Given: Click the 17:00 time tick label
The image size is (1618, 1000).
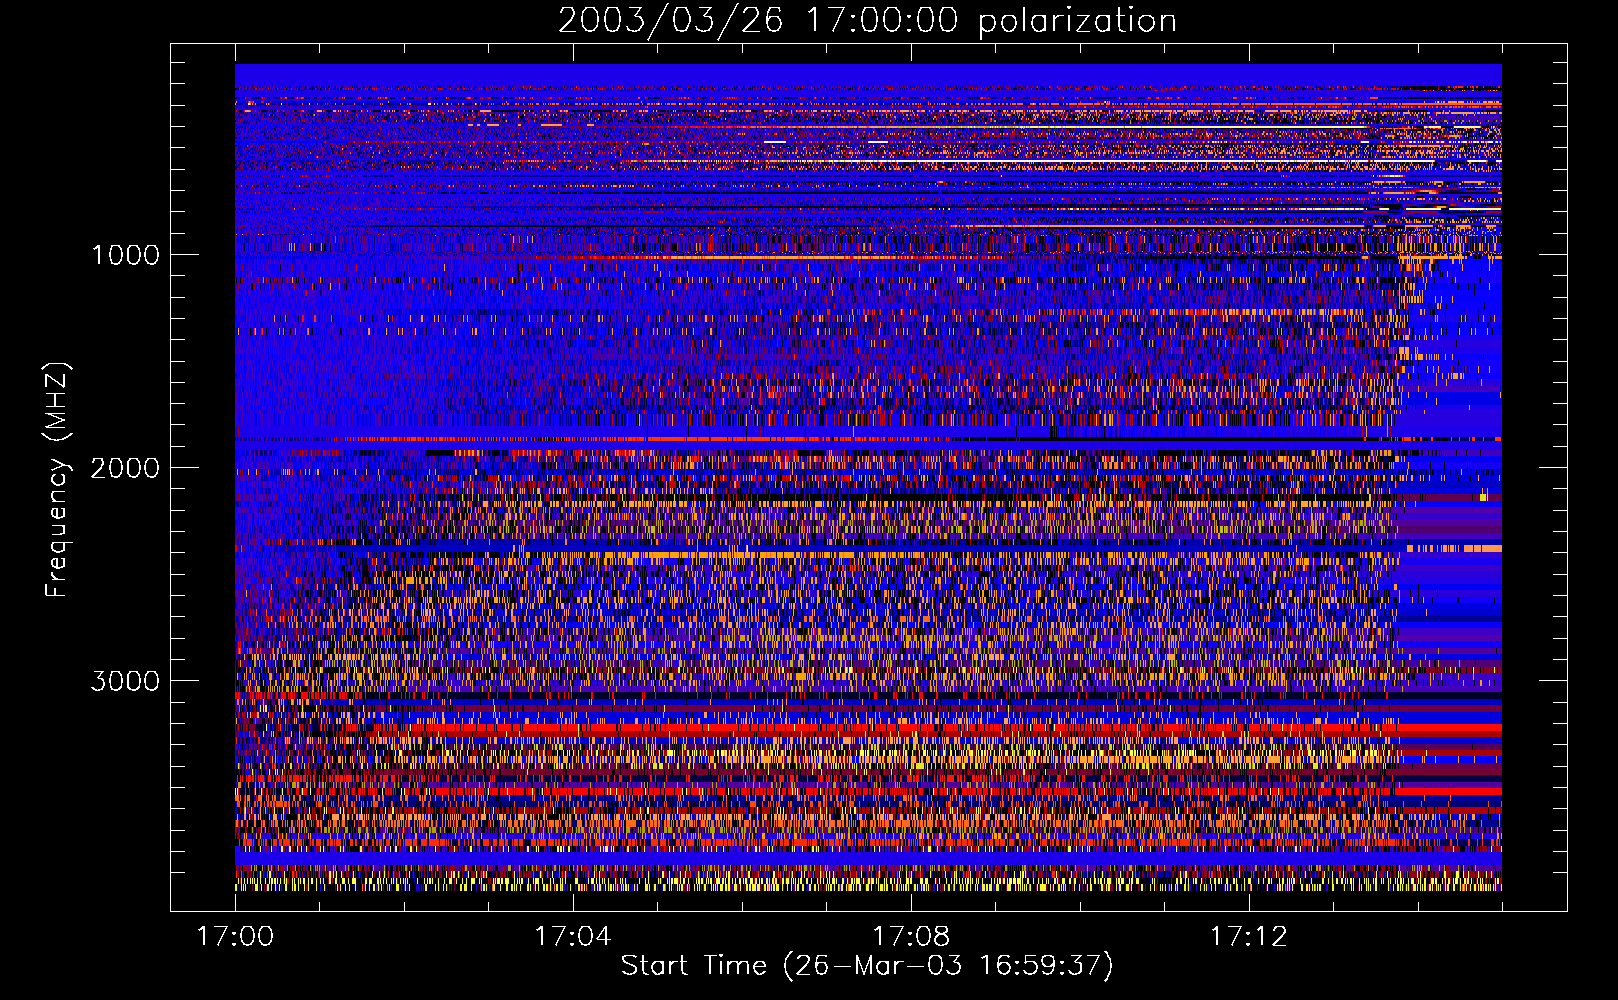Looking at the screenshot, I should pos(235,937).
